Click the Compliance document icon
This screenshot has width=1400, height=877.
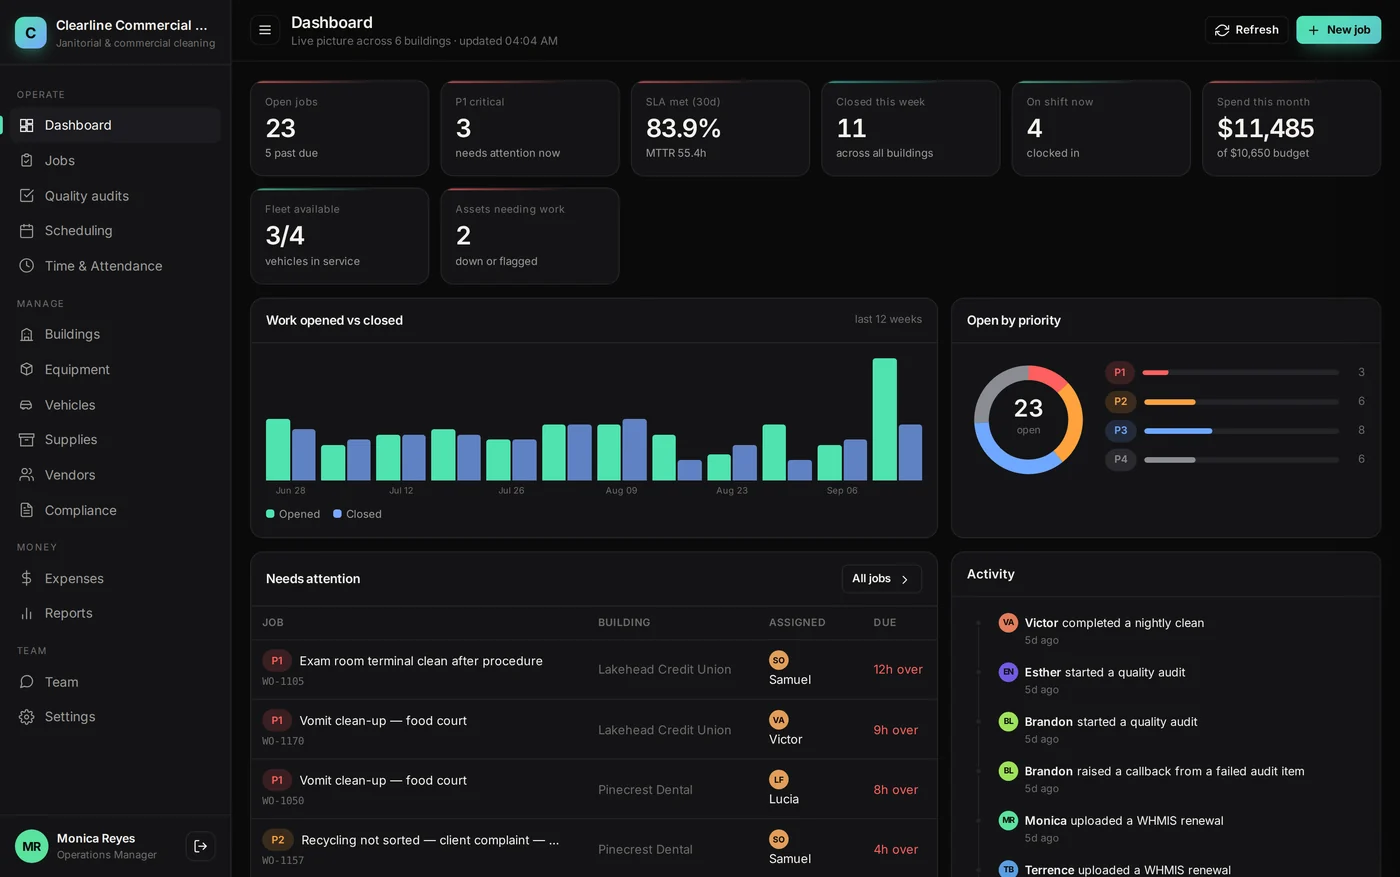coord(27,510)
